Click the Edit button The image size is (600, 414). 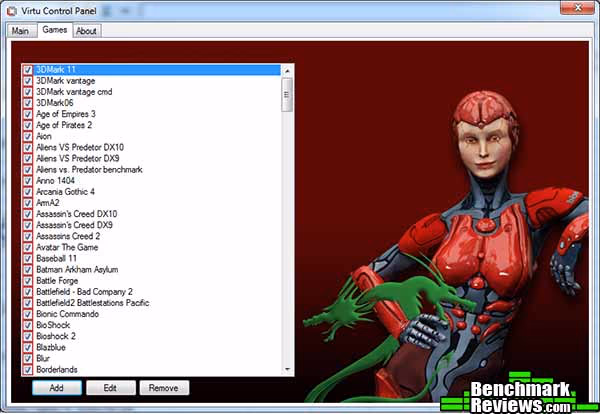tap(111, 388)
